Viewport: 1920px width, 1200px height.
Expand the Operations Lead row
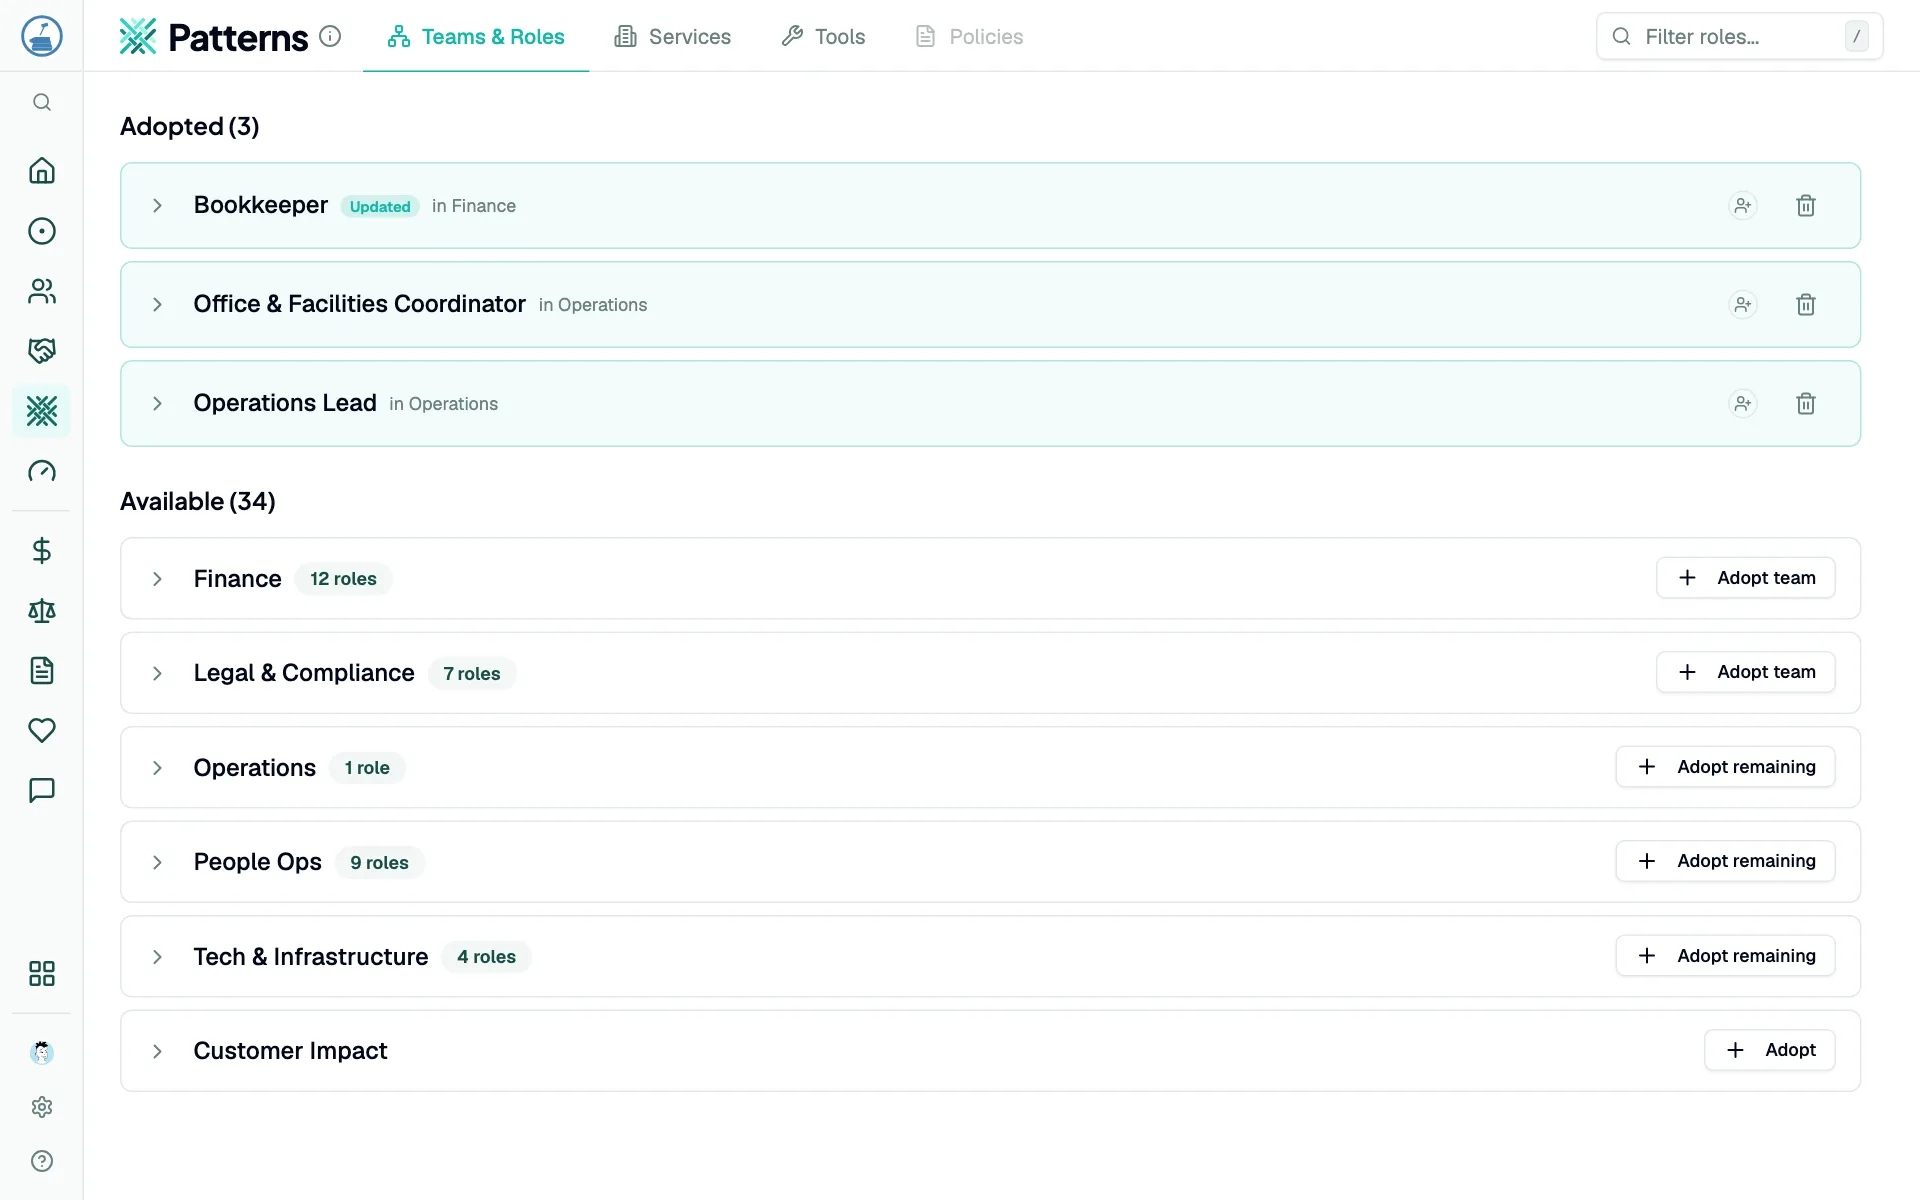click(x=157, y=403)
